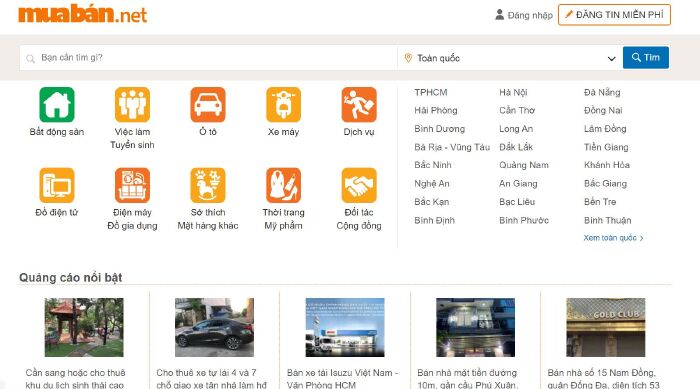Click the blue Tìm search button
The image size is (700, 389).
click(646, 58)
